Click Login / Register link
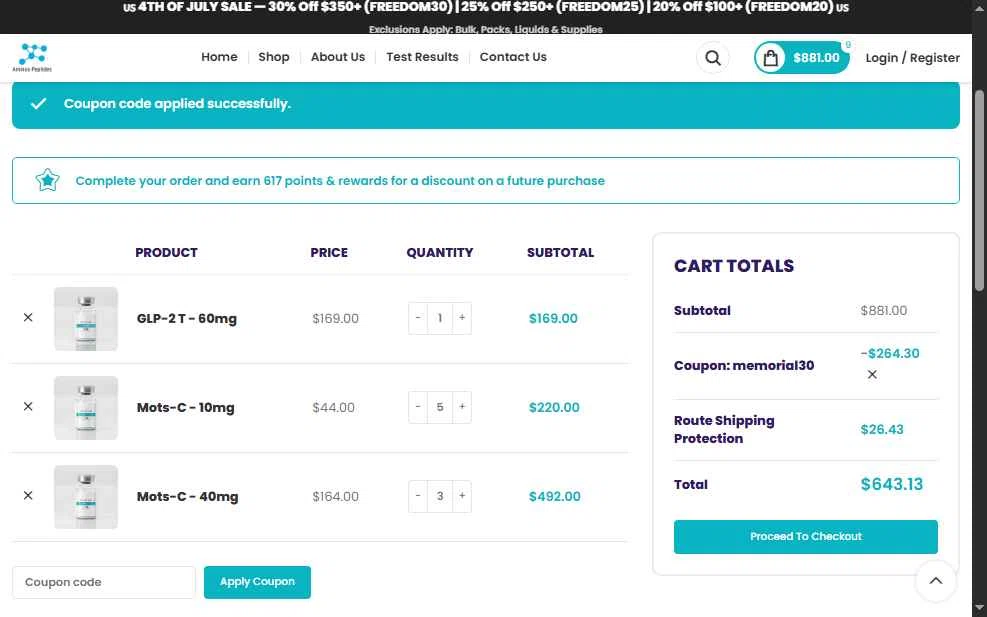The height and width of the screenshot is (617, 987). pos(912,58)
